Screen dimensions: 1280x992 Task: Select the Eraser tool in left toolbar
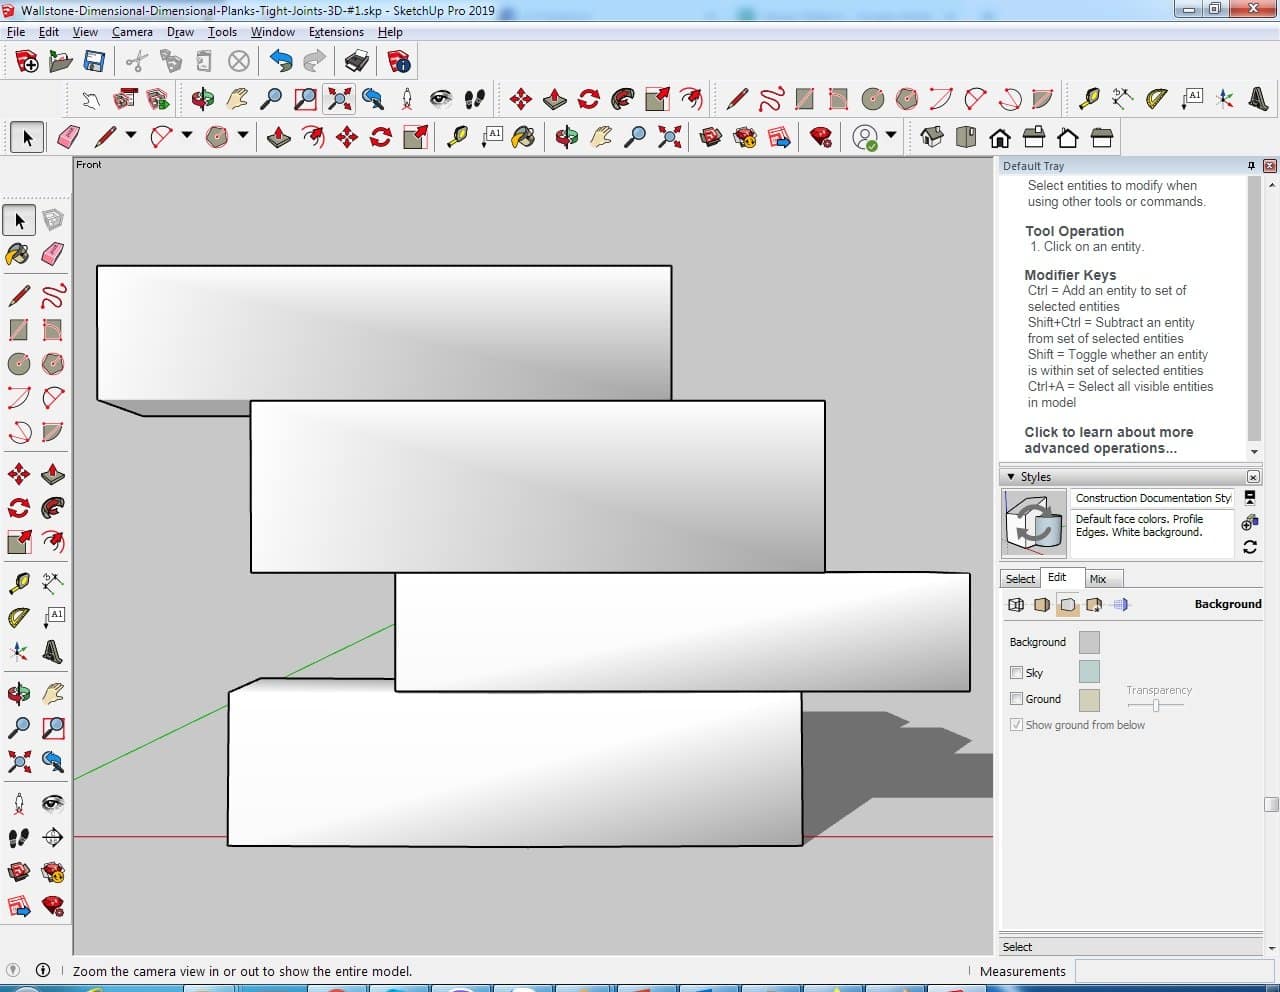[53, 254]
